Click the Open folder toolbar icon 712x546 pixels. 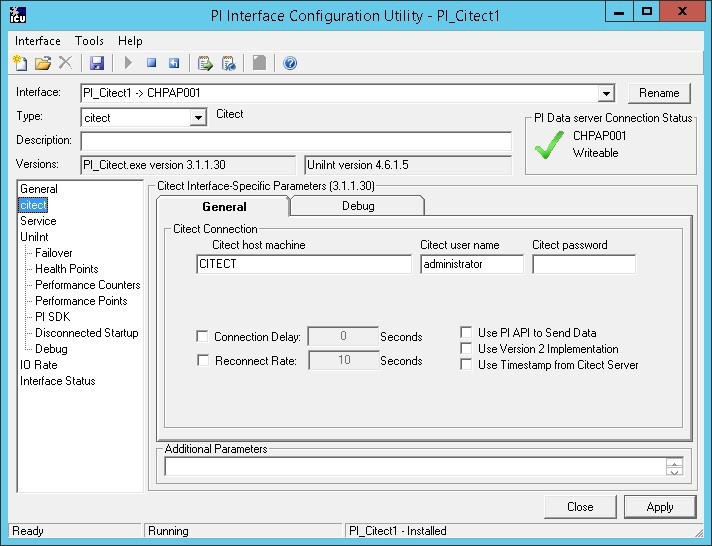click(x=43, y=63)
